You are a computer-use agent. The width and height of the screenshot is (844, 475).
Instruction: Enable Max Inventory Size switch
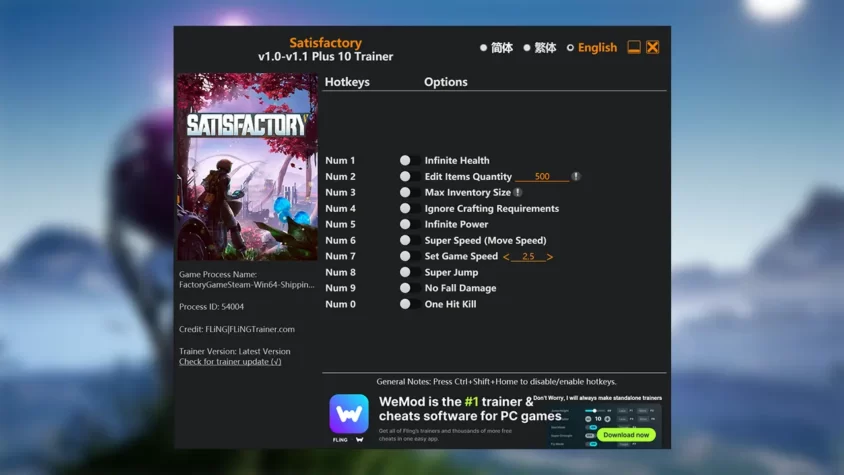(410, 192)
